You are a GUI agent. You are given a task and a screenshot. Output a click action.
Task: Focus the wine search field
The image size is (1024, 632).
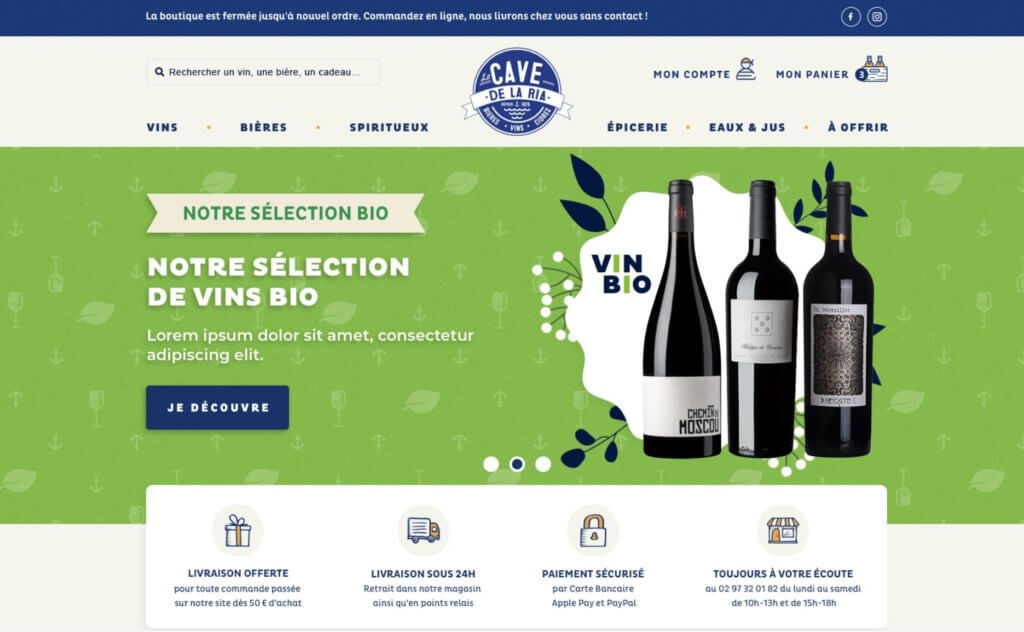click(263, 72)
